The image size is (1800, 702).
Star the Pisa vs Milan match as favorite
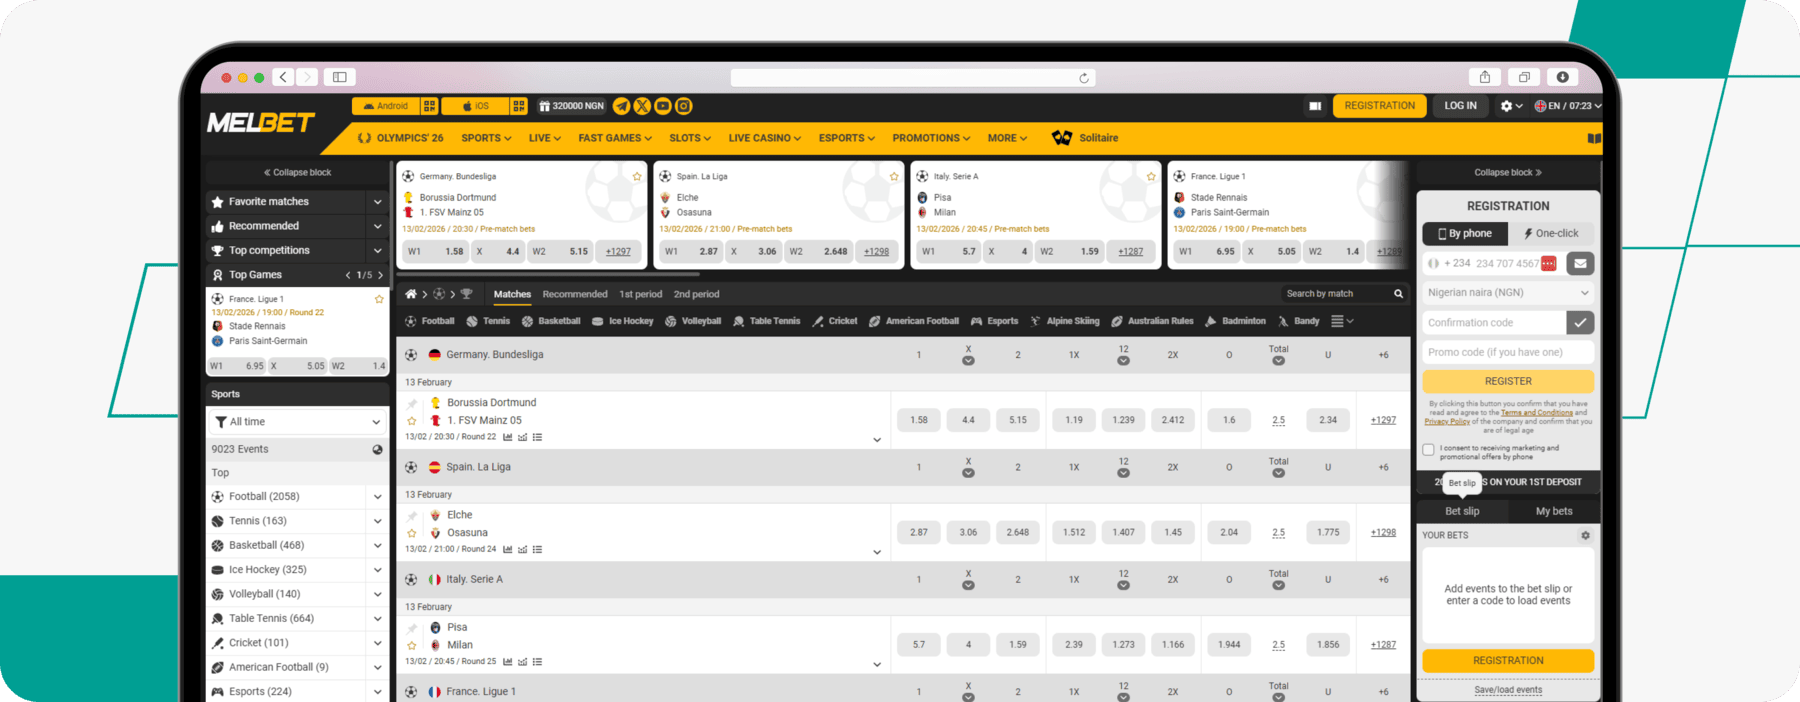(x=412, y=645)
